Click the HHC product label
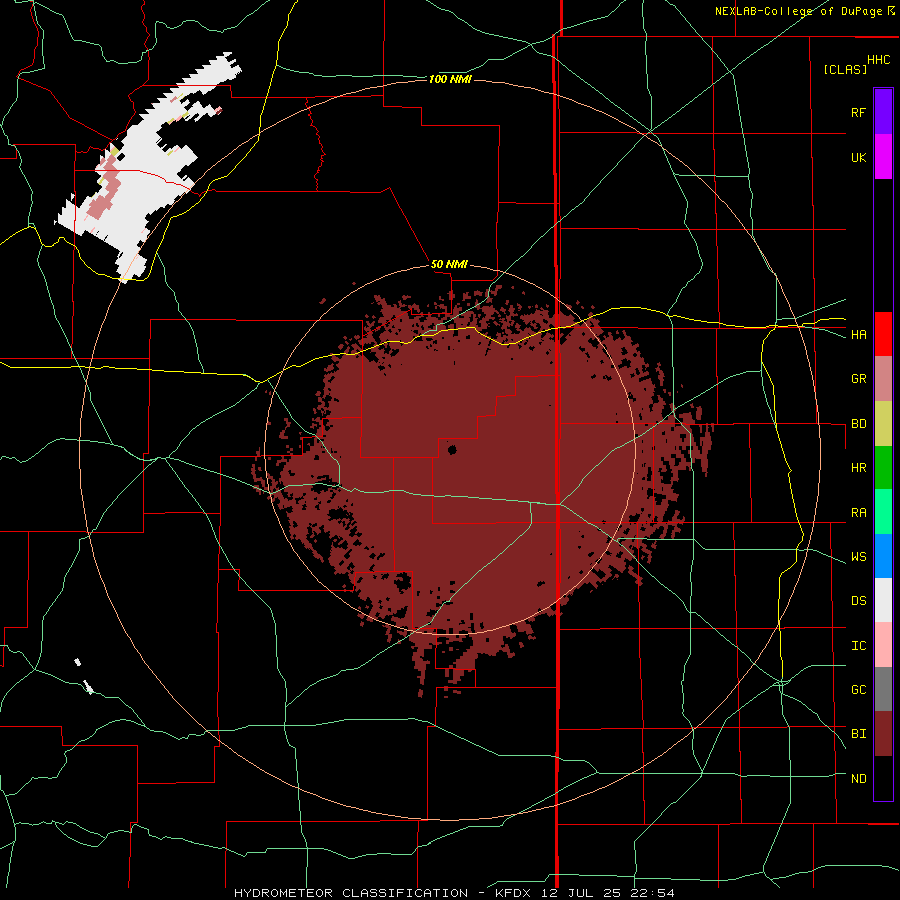The width and height of the screenshot is (900, 900). tap(879, 60)
